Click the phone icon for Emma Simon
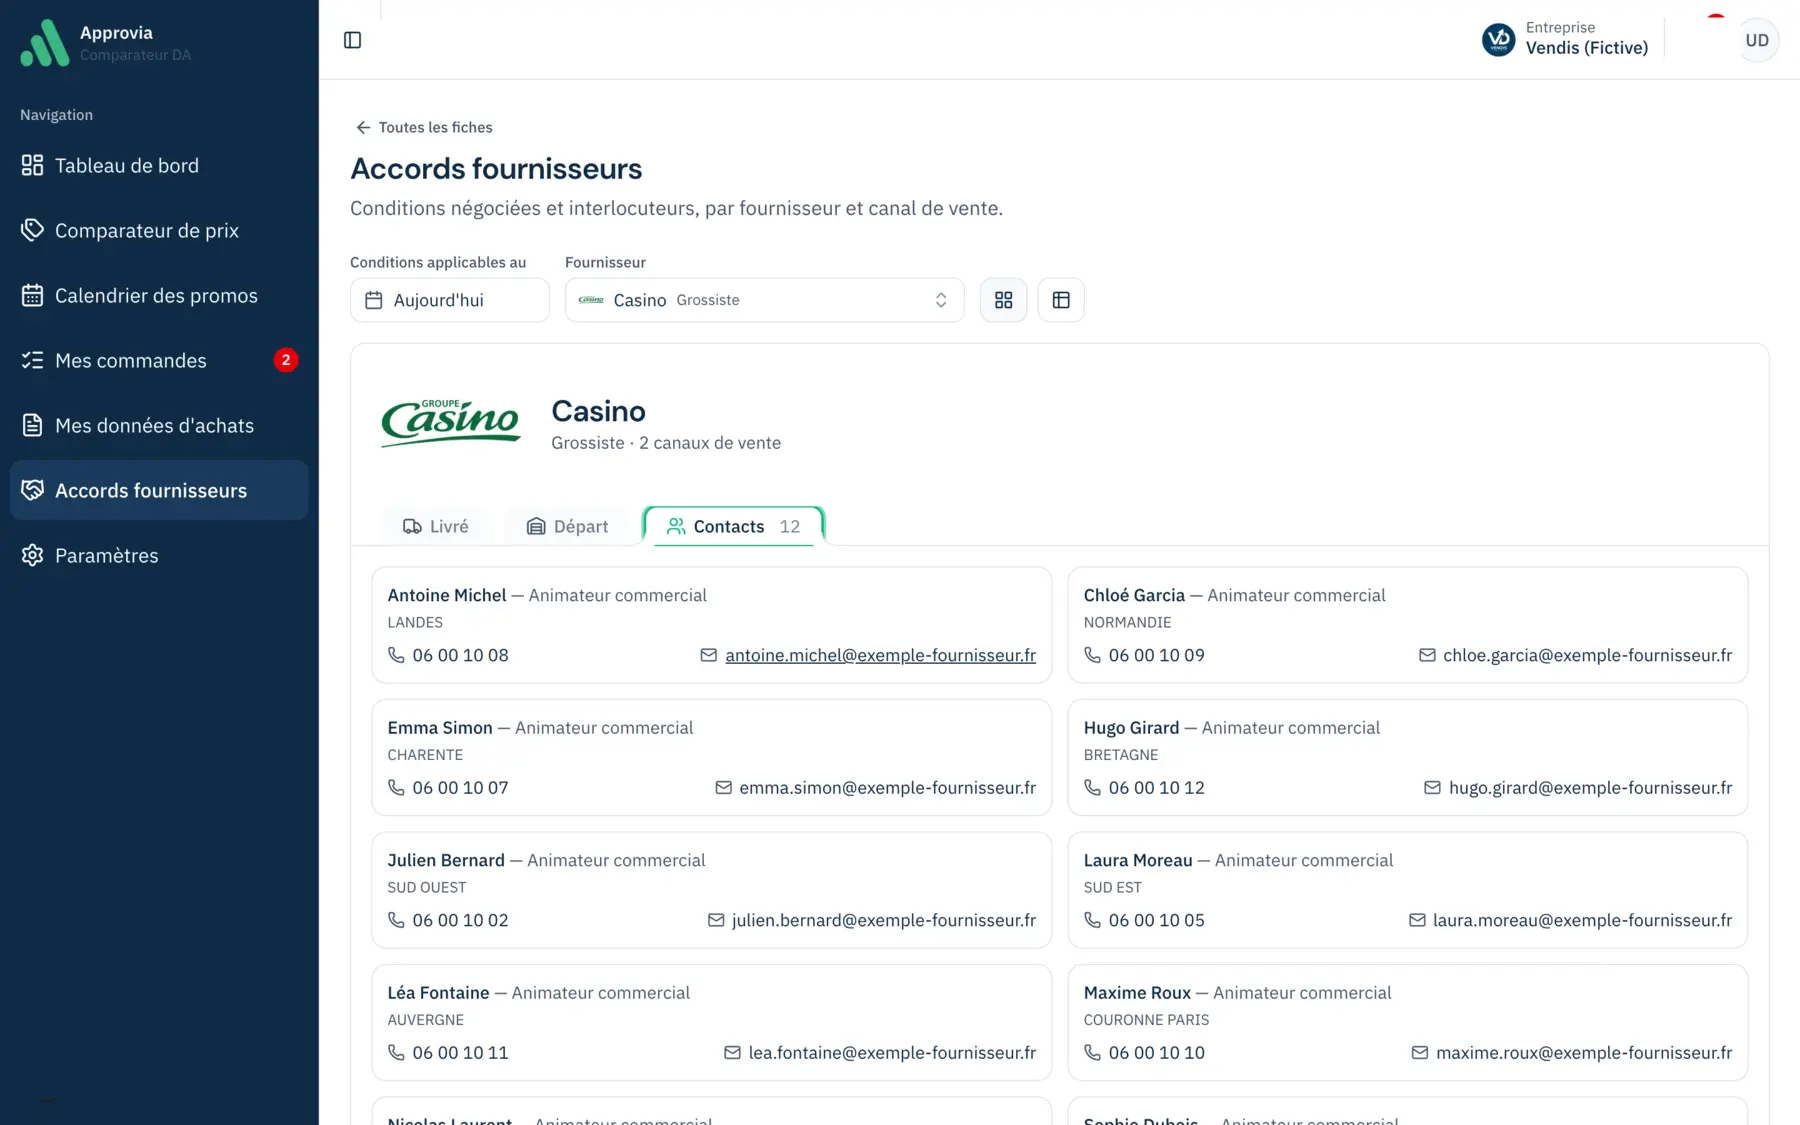Image resolution: width=1800 pixels, height=1125 pixels. (x=396, y=787)
